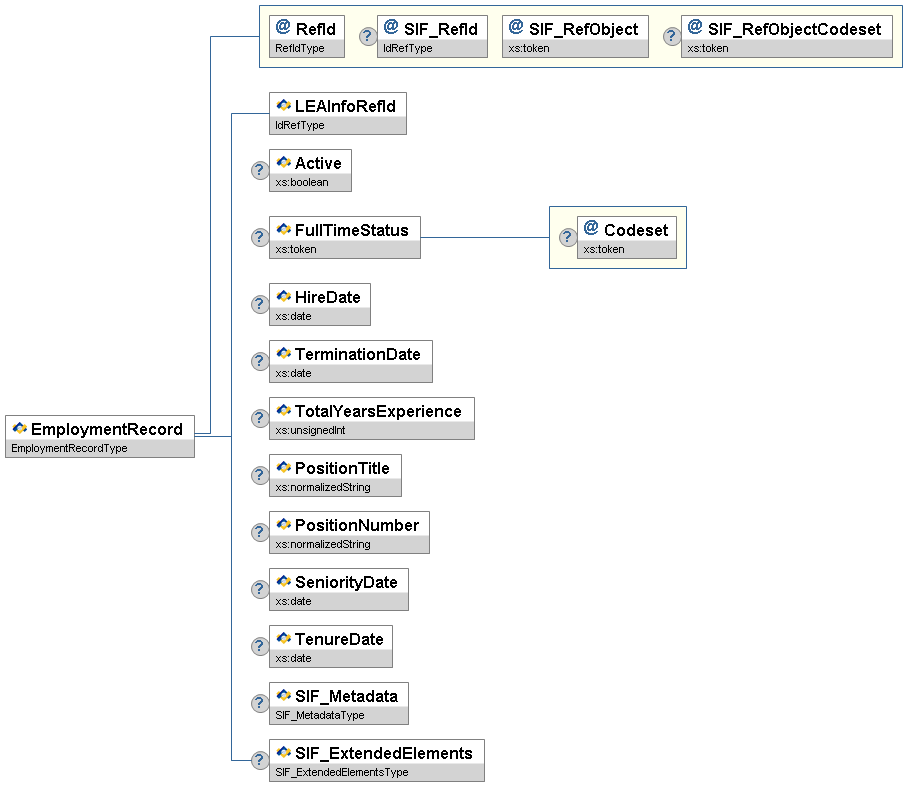
Task: Click the help icon beside PositionTitle
Action: point(259,475)
